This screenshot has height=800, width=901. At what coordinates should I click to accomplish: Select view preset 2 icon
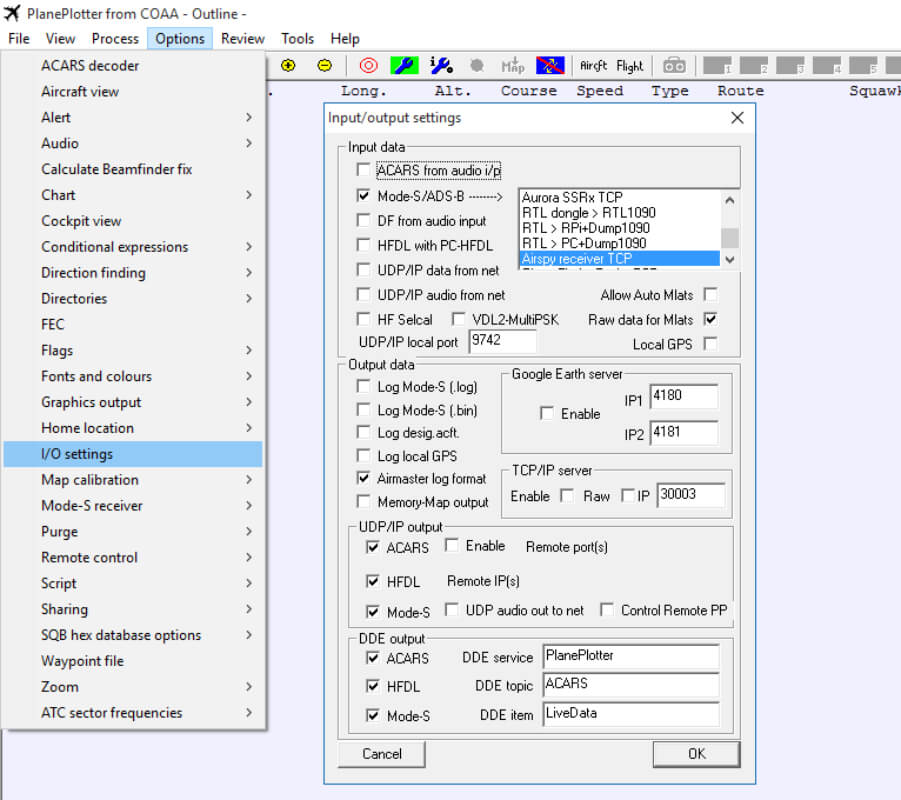coord(754,66)
